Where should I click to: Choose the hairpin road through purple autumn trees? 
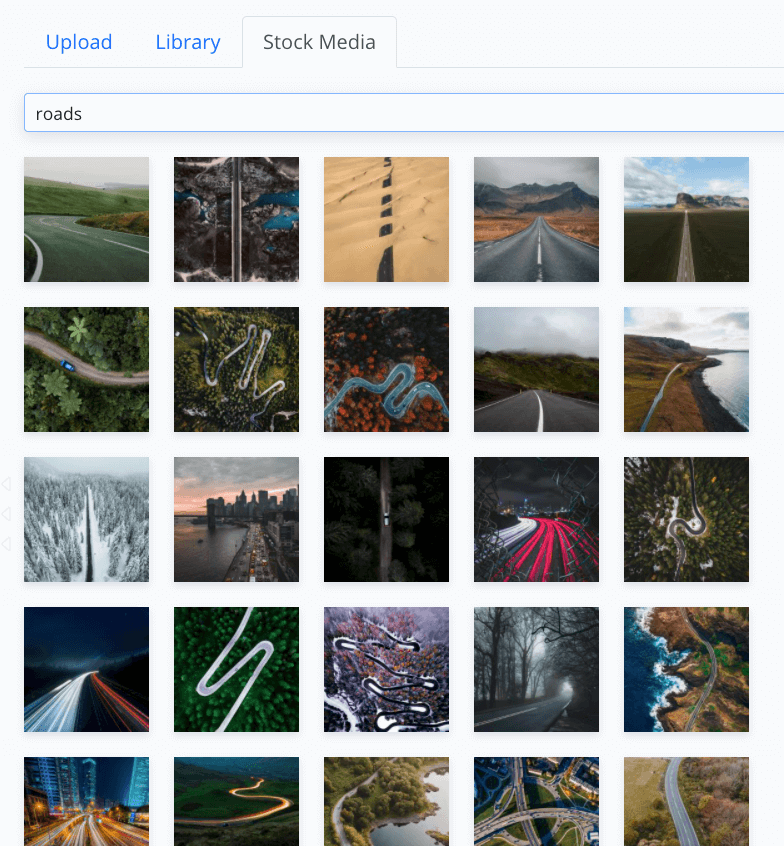click(x=386, y=670)
